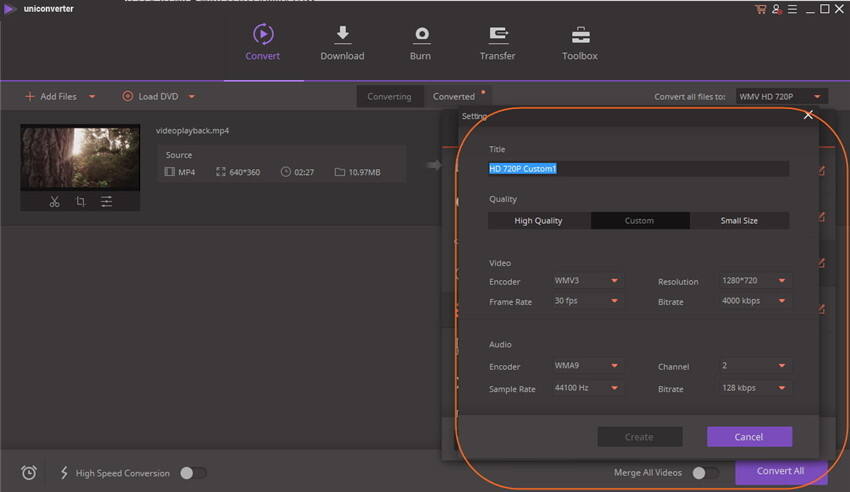The height and width of the screenshot is (492, 850).
Task: Open the hamburger menu icon
Action: (x=793, y=9)
